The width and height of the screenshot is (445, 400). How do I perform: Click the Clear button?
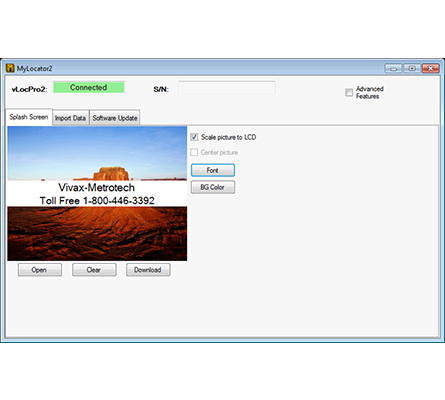(x=94, y=270)
